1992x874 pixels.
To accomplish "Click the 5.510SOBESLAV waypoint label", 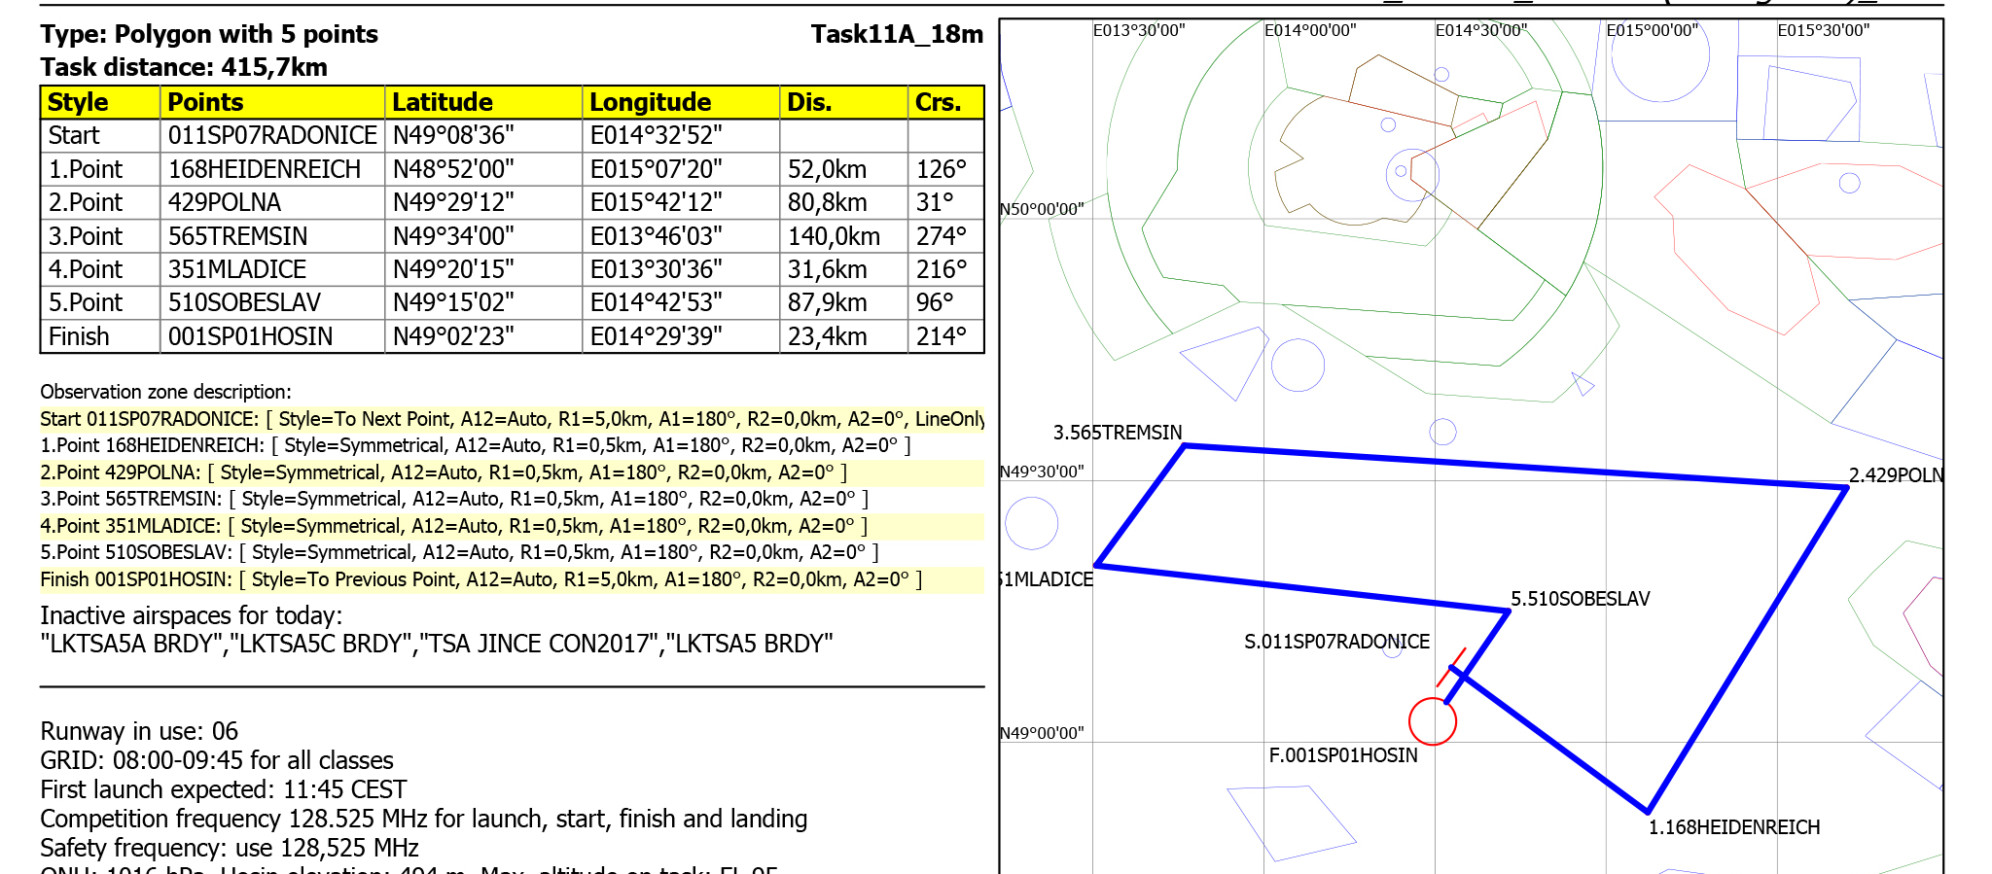I will pyautogui.click(x=1579, y=599).
